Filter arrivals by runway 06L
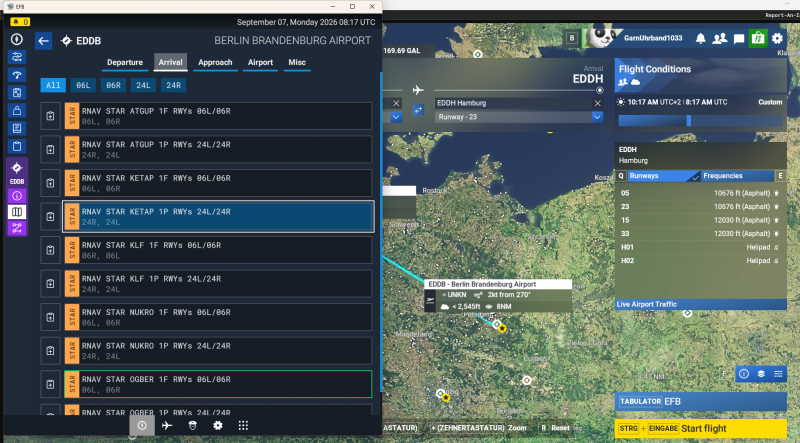 [83, 85]
